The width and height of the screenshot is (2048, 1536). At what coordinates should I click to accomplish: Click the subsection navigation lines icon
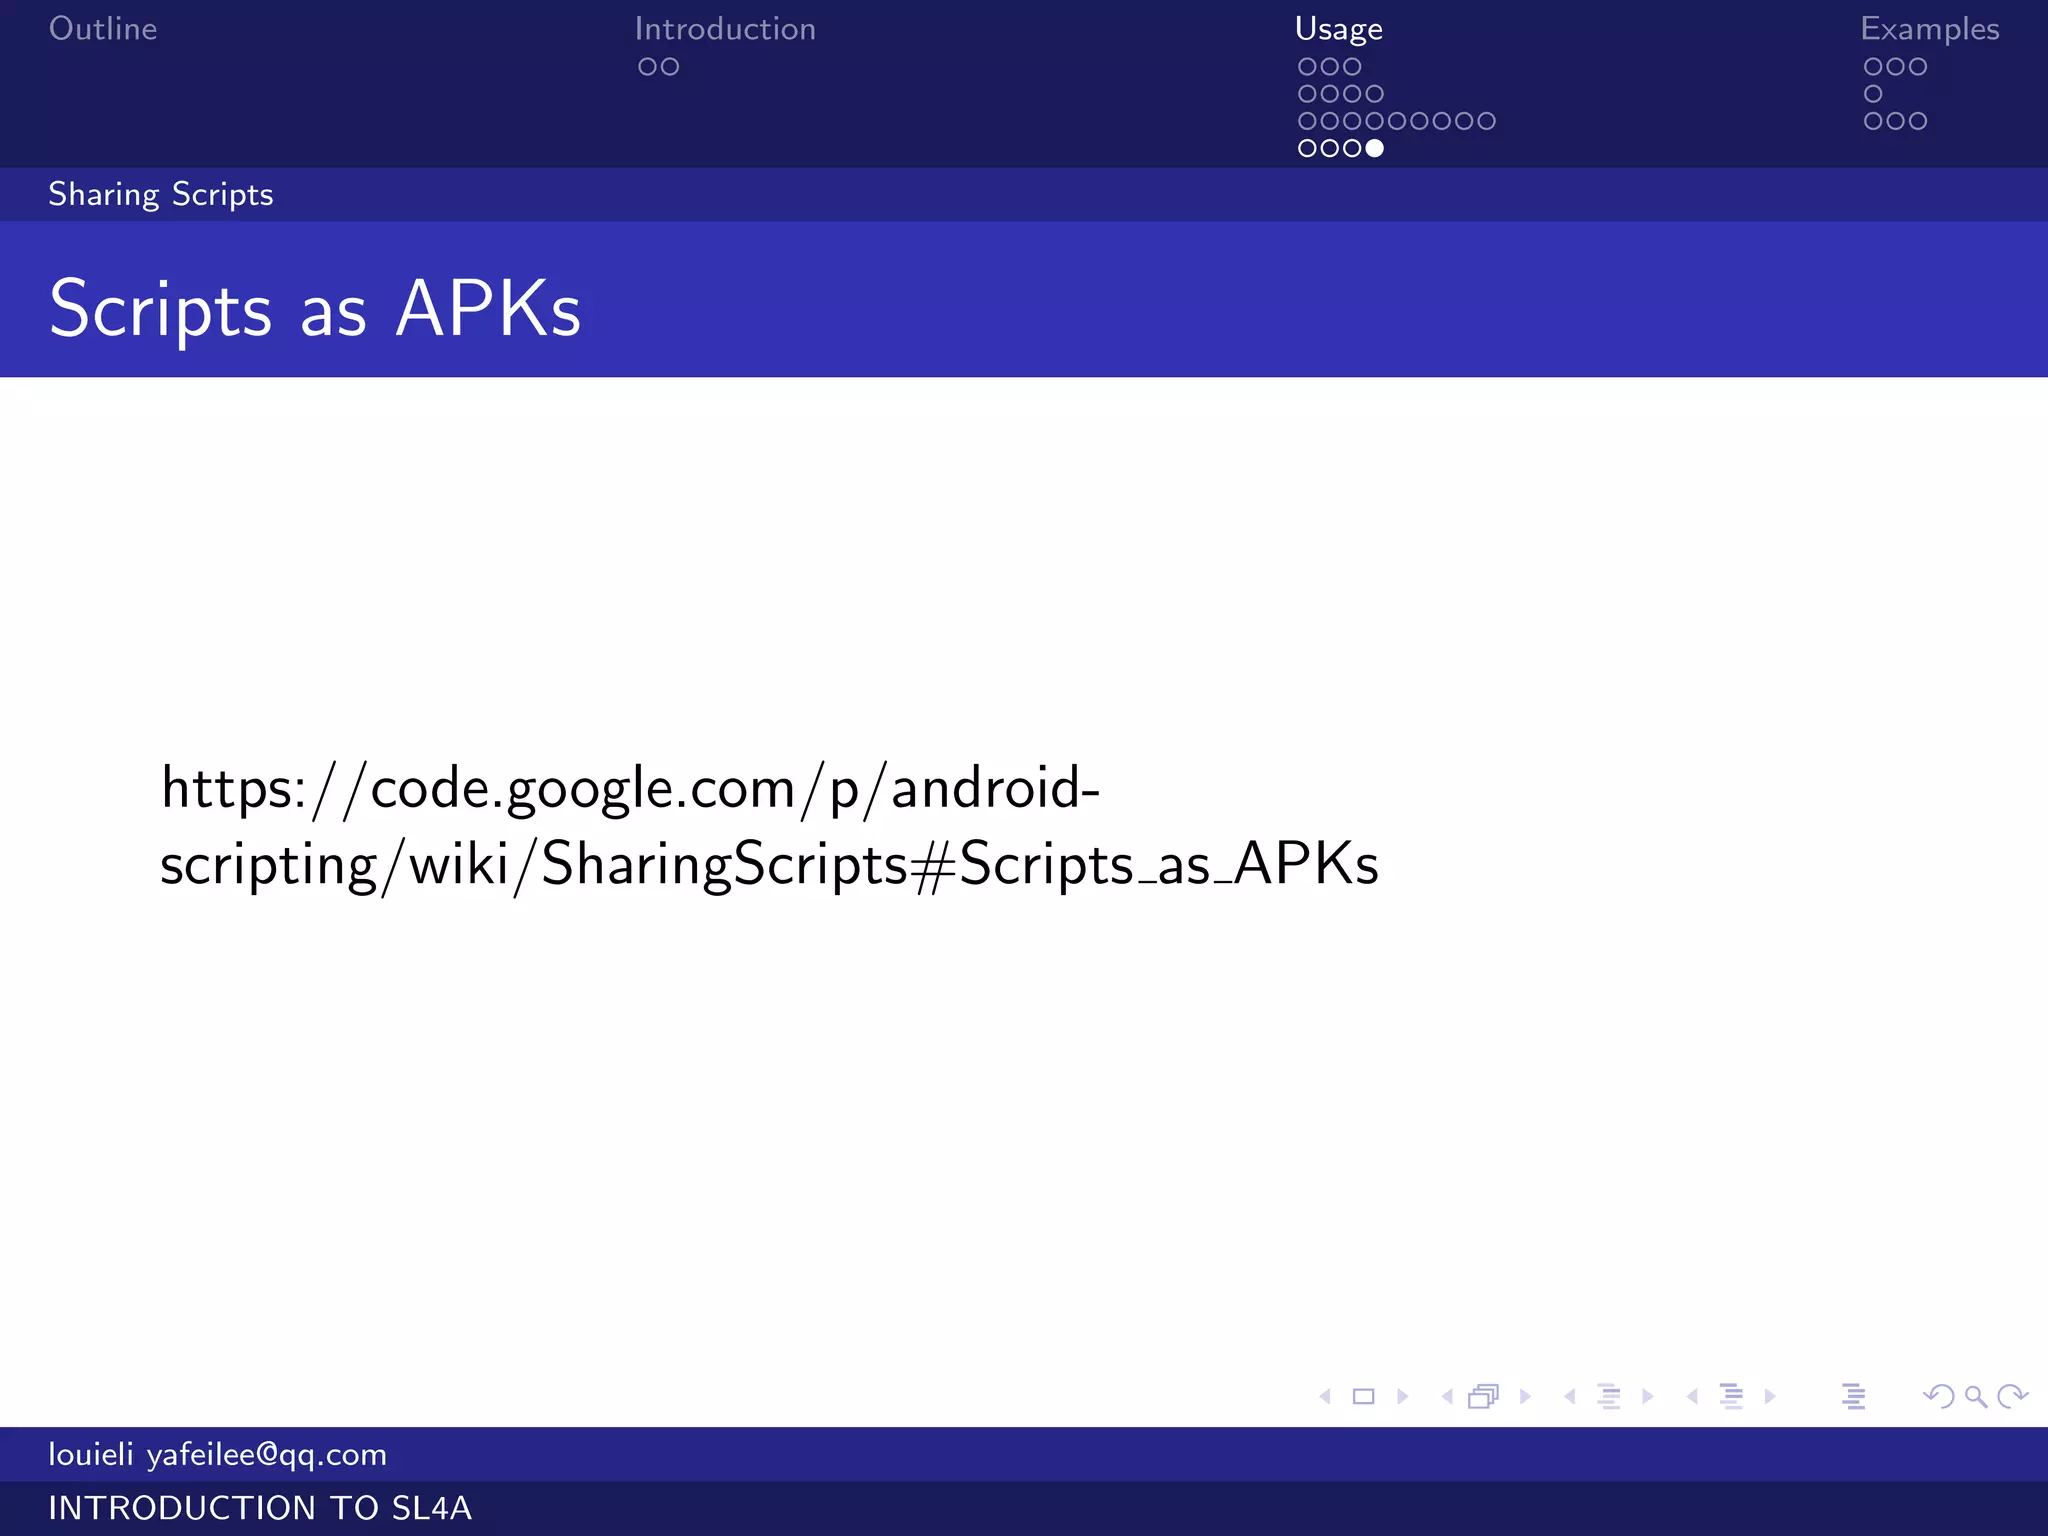[x=1608, y=1396]
